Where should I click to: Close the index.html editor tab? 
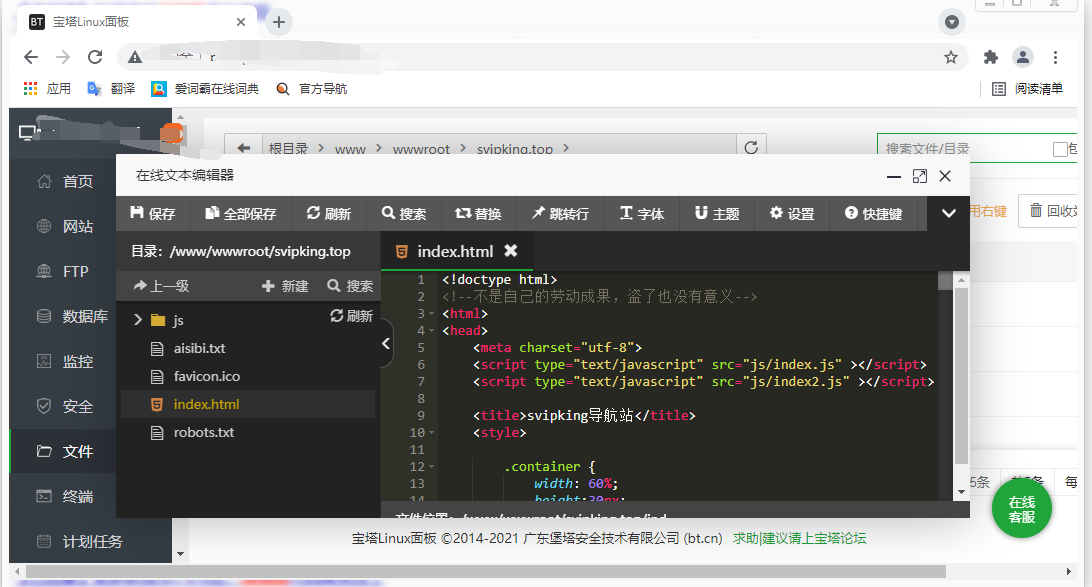pyautogui.click(x=511, y=251)
